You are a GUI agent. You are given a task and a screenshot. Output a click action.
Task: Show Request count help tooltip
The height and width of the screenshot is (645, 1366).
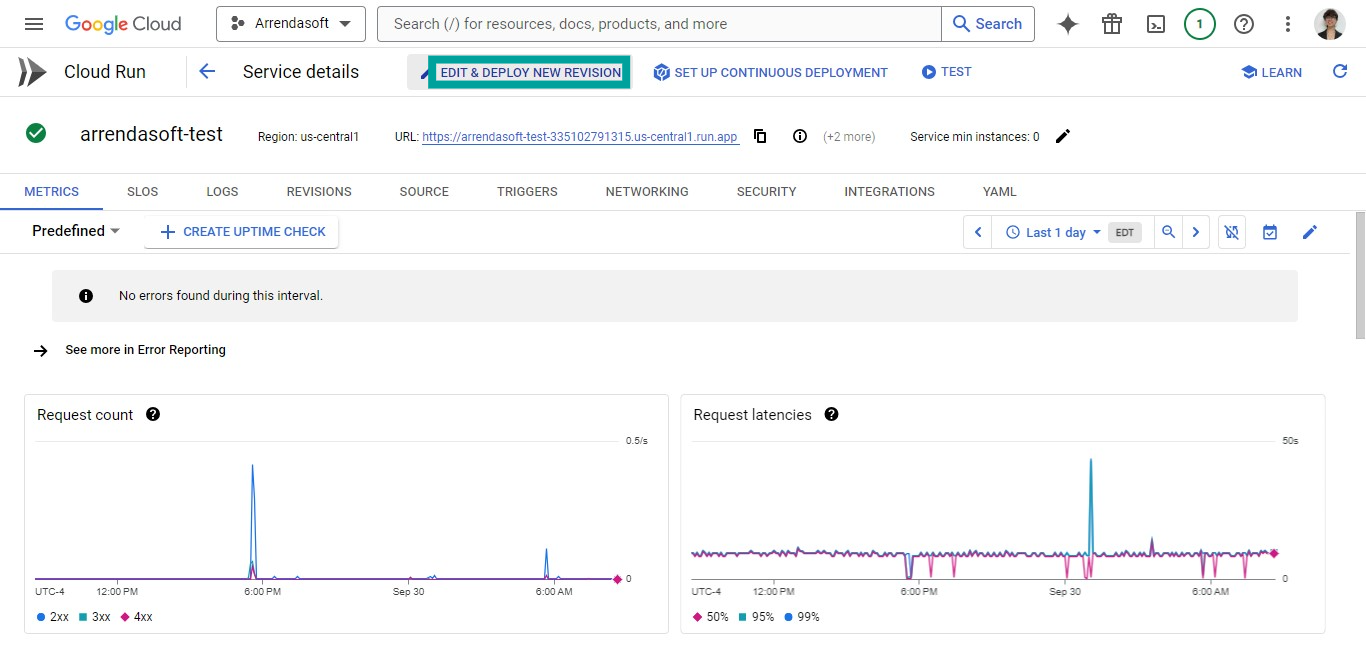tap(153, 414)
